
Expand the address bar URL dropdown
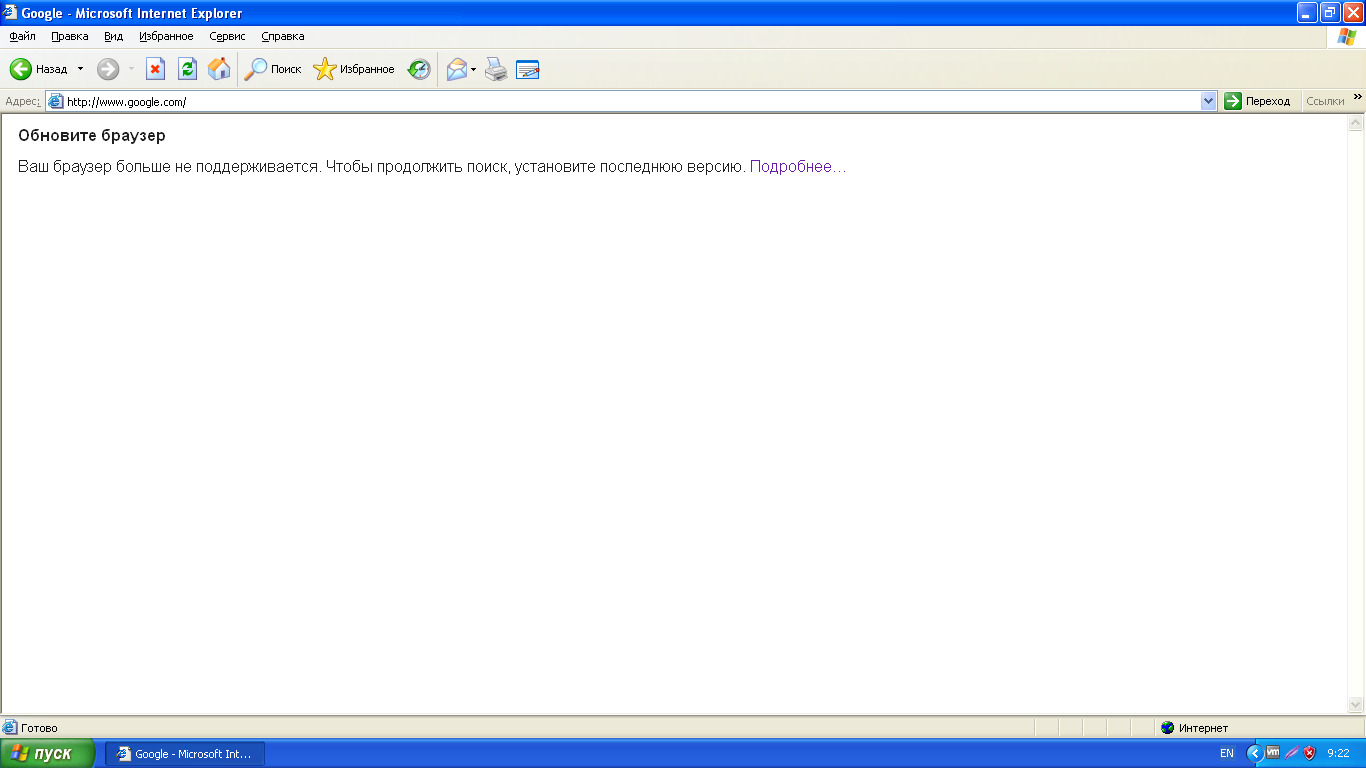pyautogui.click(x=1208, y=101)
